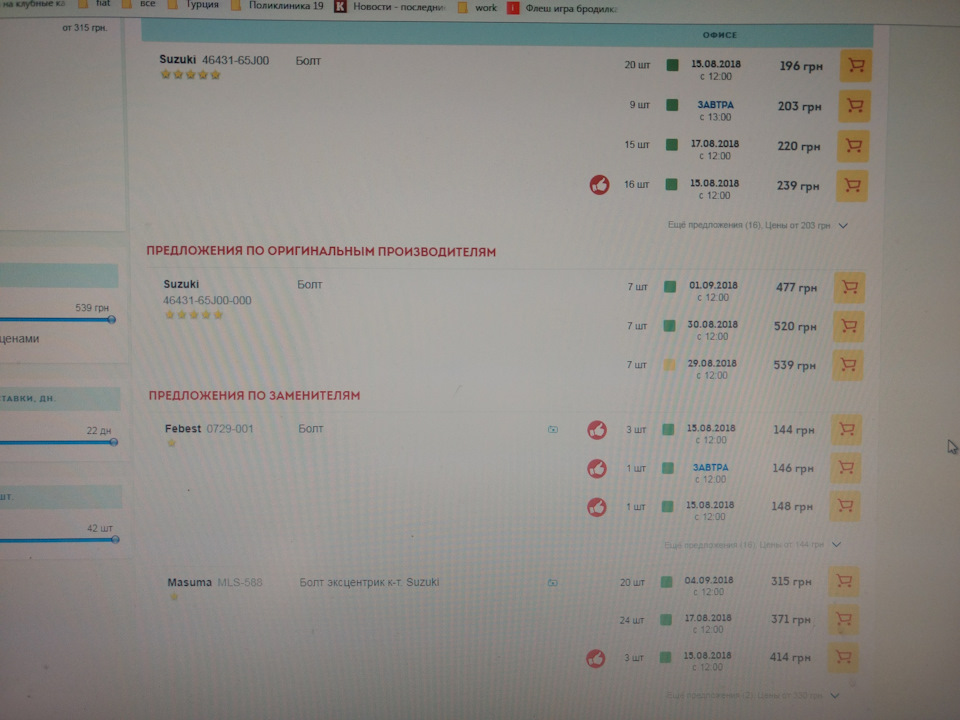Image resolution: width=960 pixels, height=720 pixels.
Task: Add 148 грн Febest bolt to cart
Action: [x=845, y=506]
